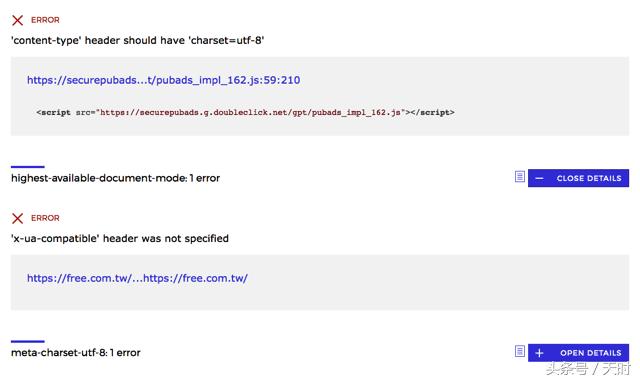Image resolution: width=640 pixels, height=381 pixels.
Task: Collapse highest-available-document-mode details via CLOSE DETAILS
Action: pyautogui.click(x=578, y=178)
